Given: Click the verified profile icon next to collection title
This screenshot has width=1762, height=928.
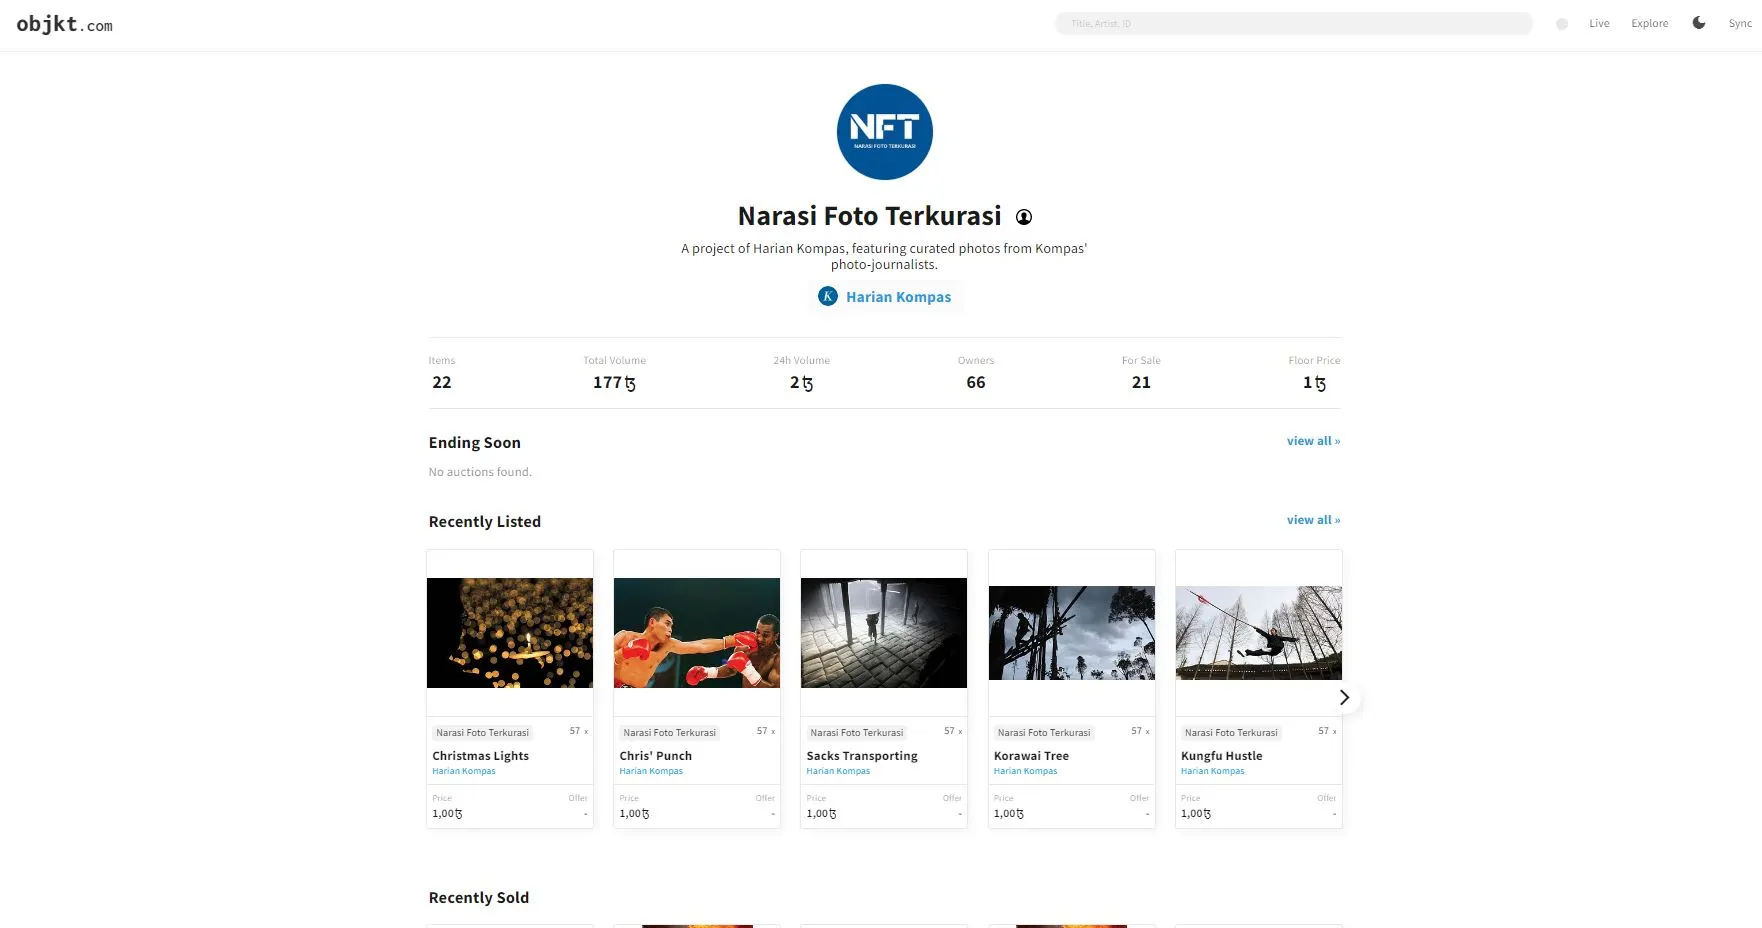Looking at the screenshot, I should pyautogui.click(x=1023, y=217).
